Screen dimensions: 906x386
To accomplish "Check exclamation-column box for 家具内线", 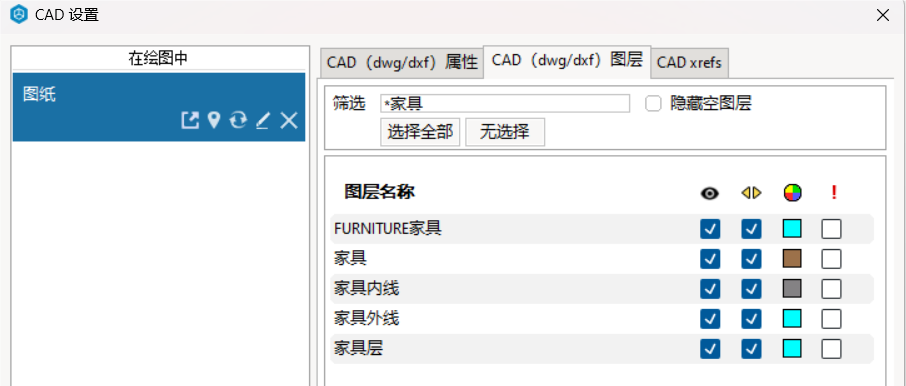I will pyautogui.click(x=831, y=288).
